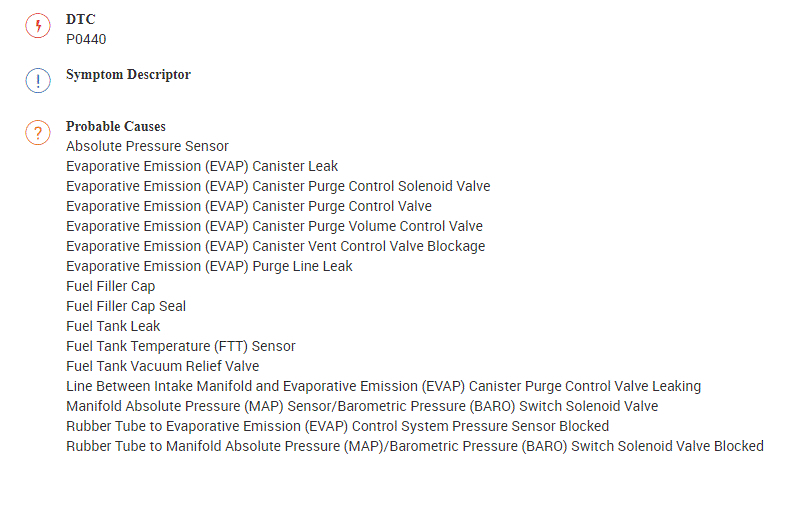
Task: Click the Fuel Filler Cap Seal cause
Action: [x=126, y=306]
